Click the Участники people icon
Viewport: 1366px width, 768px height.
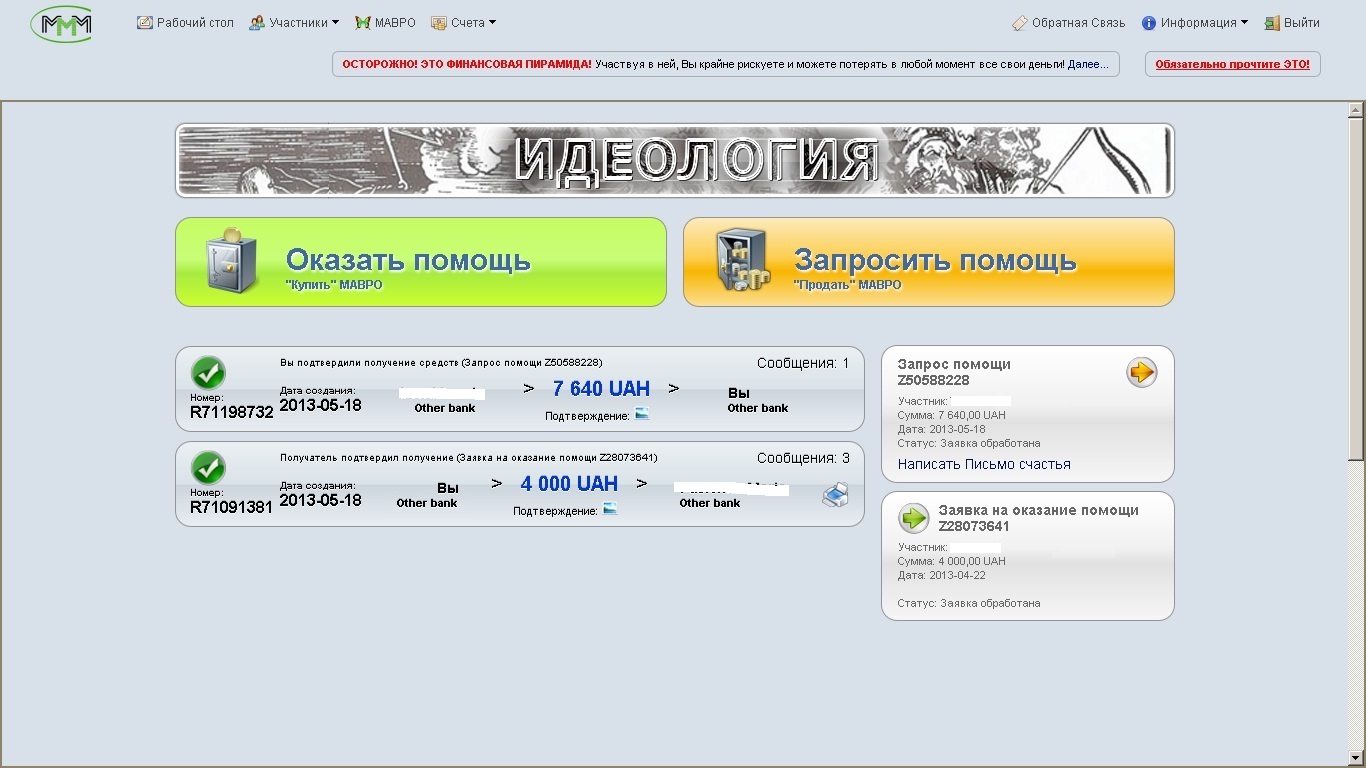pyautogui.click(x=257, y=23)
